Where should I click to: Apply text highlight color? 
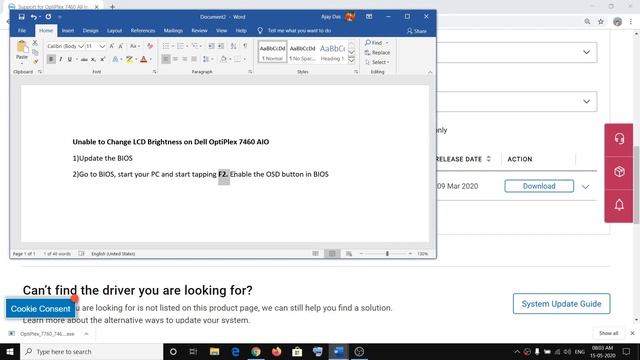(129, 60)
